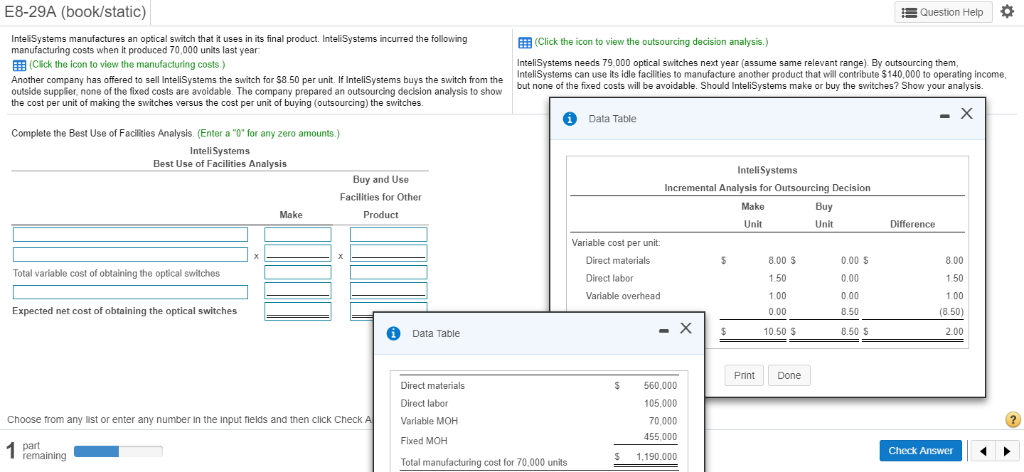Click the 'Variable overhead' row label
The image size is (1024, 472).
pos(622,296)
